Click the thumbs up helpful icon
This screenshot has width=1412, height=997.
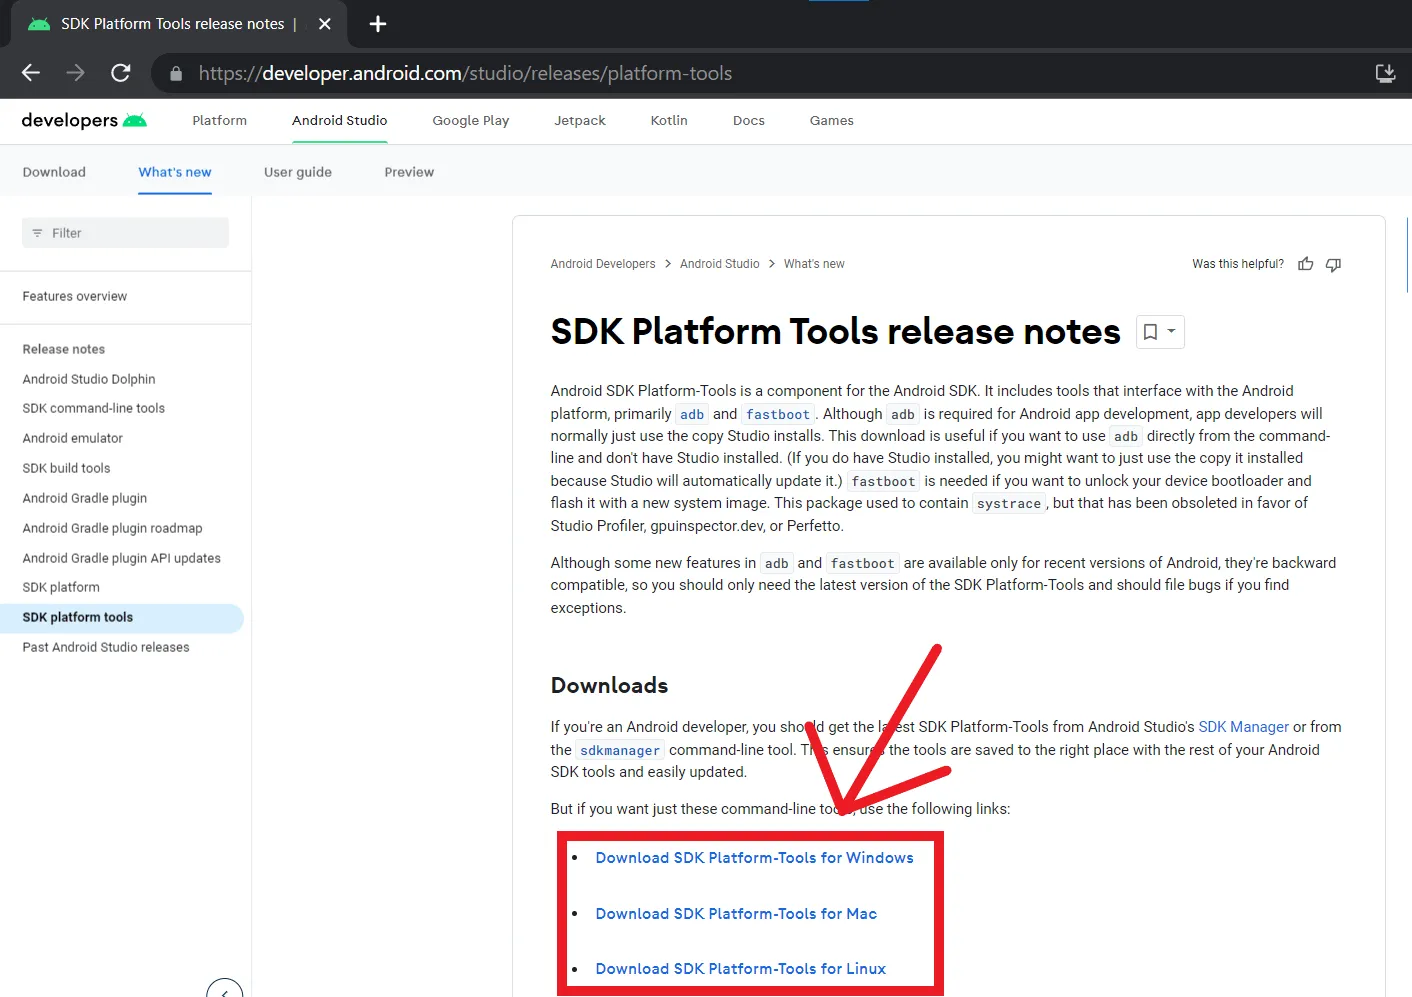[1306, 264]
